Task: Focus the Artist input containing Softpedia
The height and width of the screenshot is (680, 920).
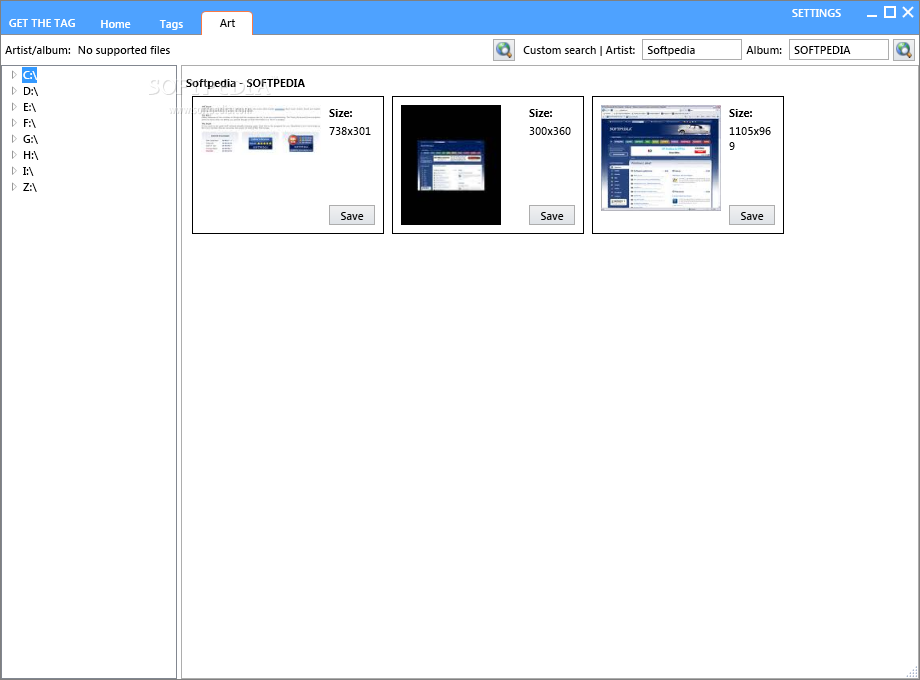Action: (x=692, y=50)
